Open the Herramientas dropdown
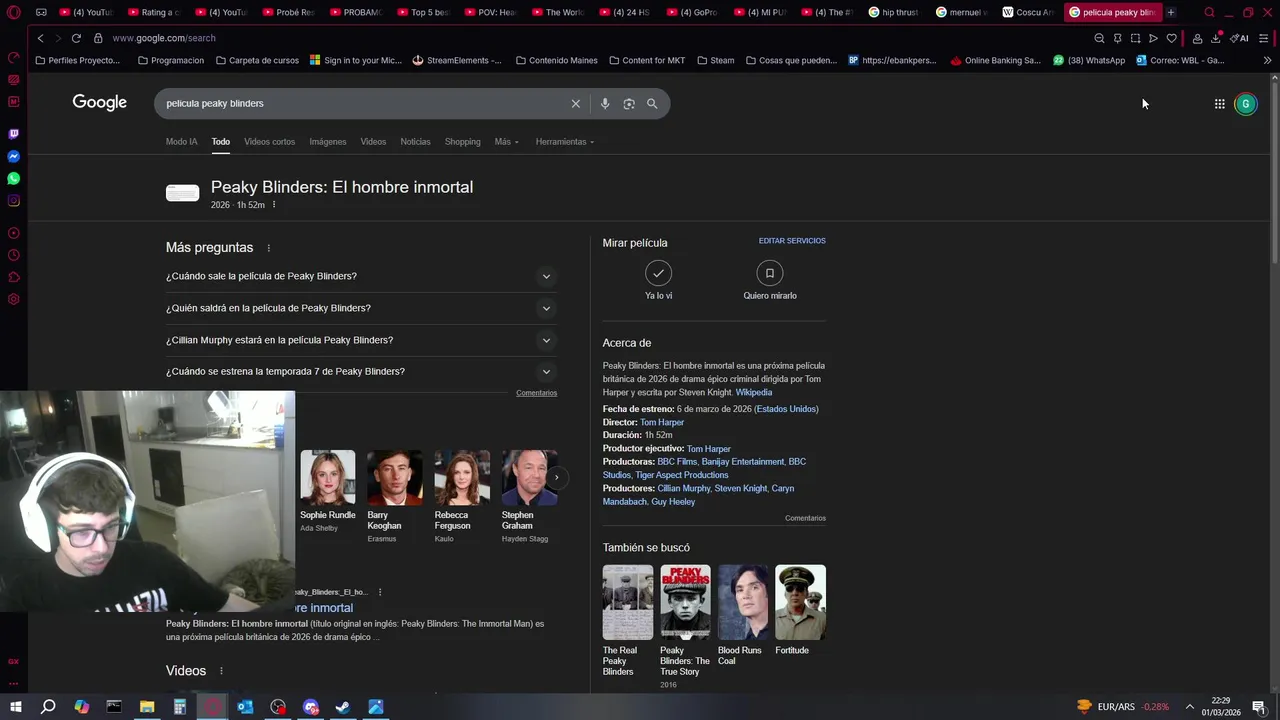The image size is (1280, 720). (x=564, y=142)
